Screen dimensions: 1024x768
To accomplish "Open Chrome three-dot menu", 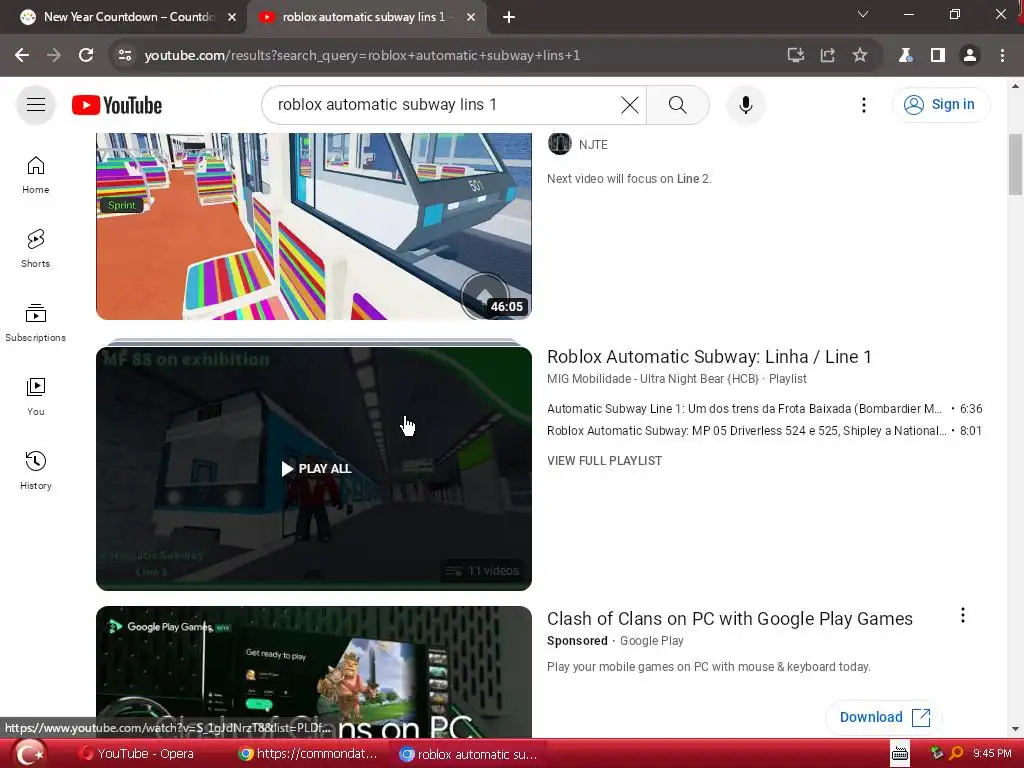I will 1002,56.
